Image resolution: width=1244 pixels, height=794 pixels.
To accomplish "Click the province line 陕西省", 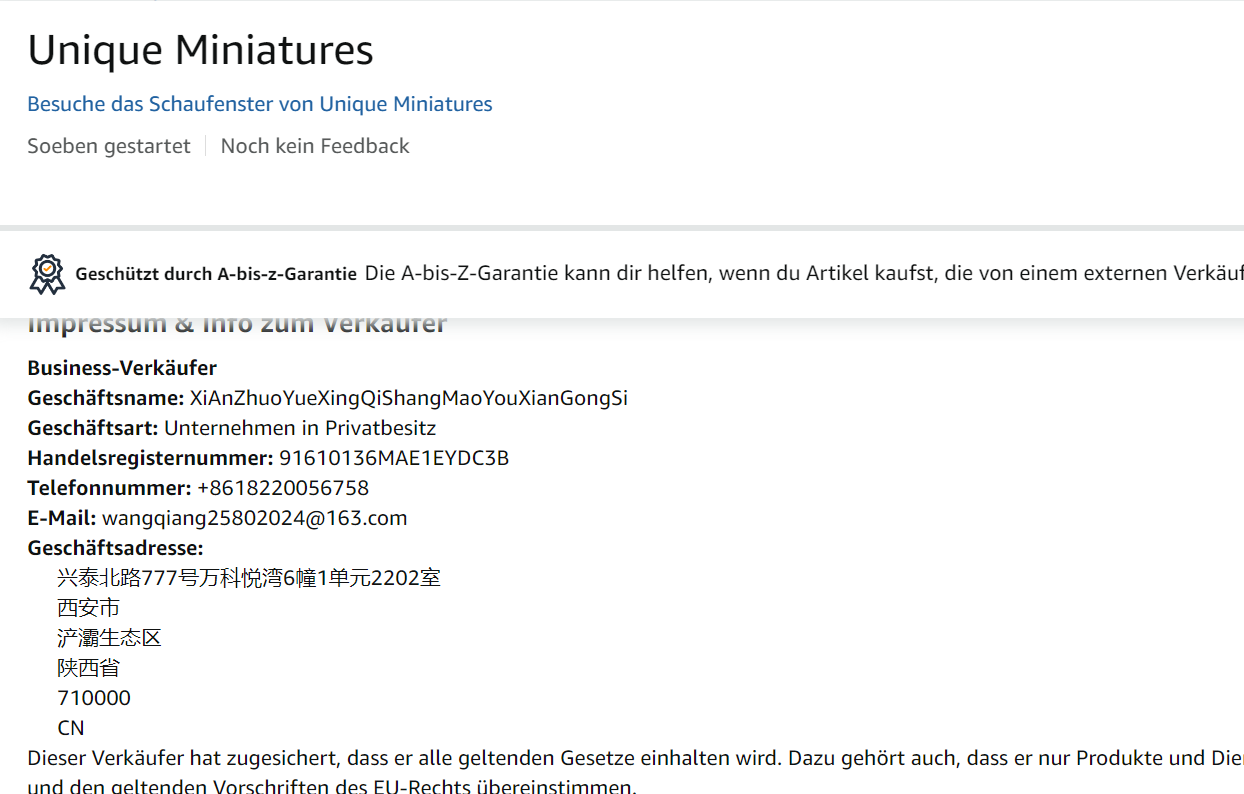I will coord(89,668).
